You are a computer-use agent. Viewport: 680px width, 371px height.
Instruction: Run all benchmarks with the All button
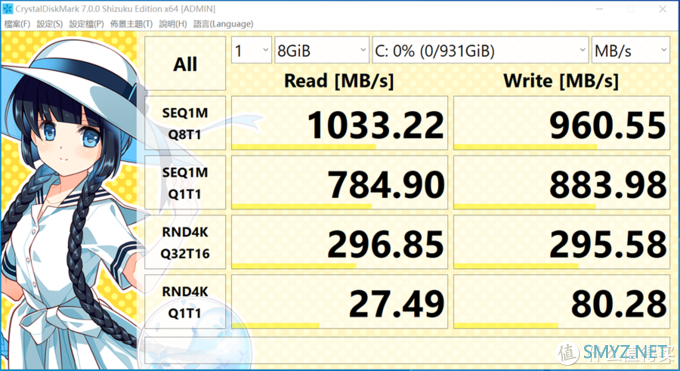click(185, 64)
